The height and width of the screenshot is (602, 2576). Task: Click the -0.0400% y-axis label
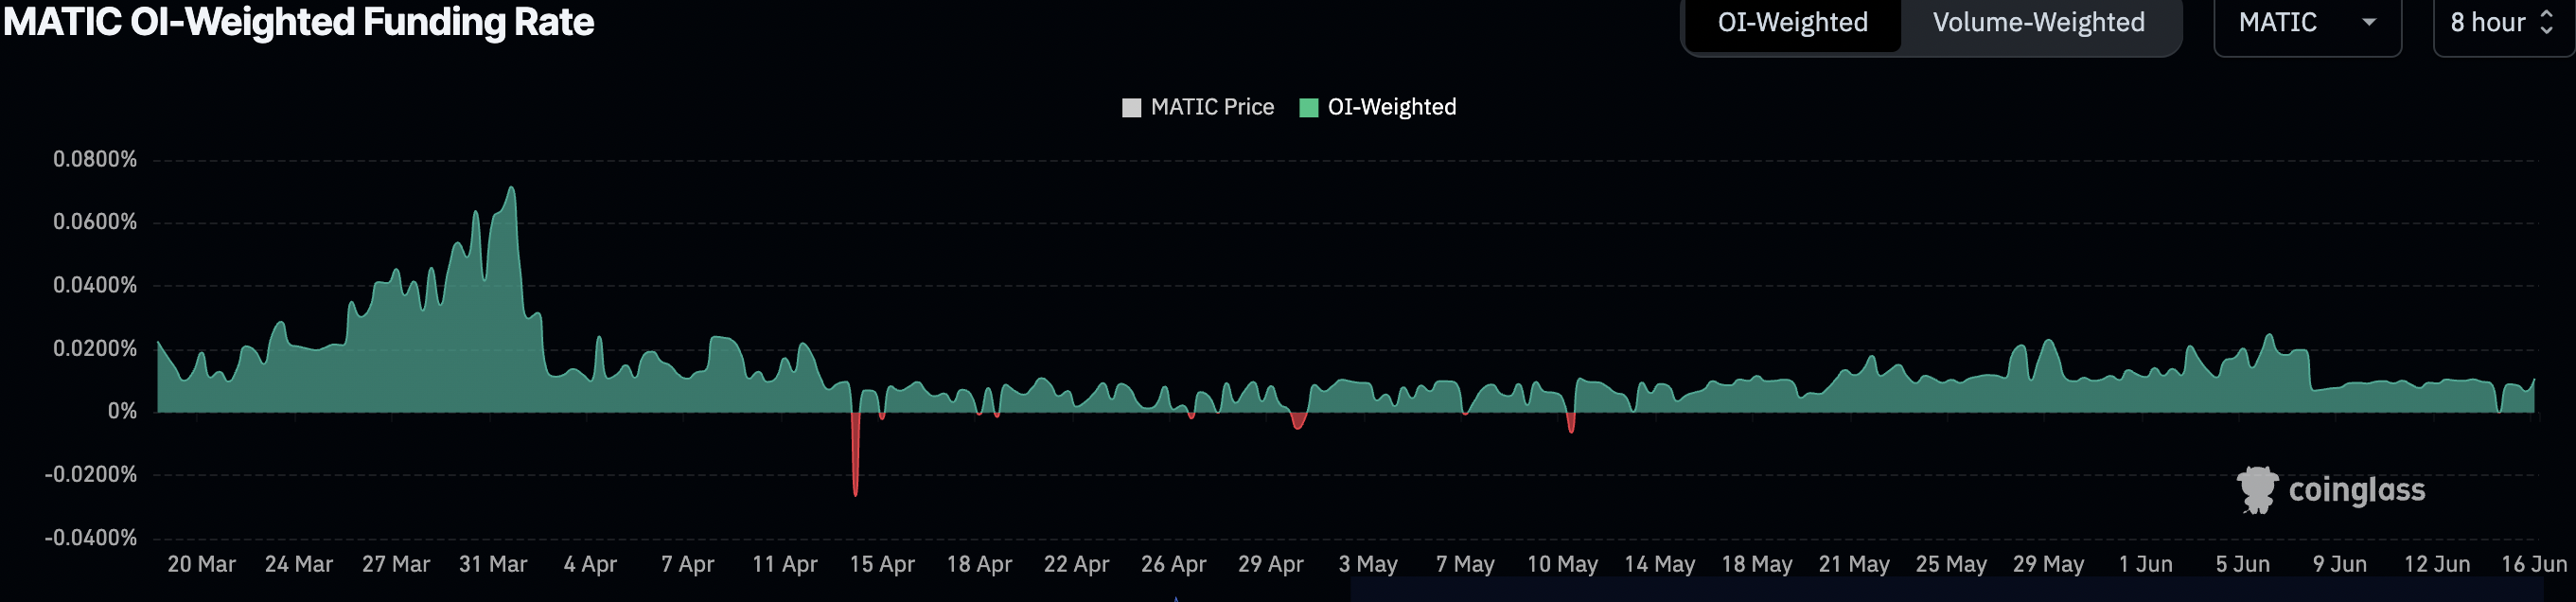pos(91,537)
